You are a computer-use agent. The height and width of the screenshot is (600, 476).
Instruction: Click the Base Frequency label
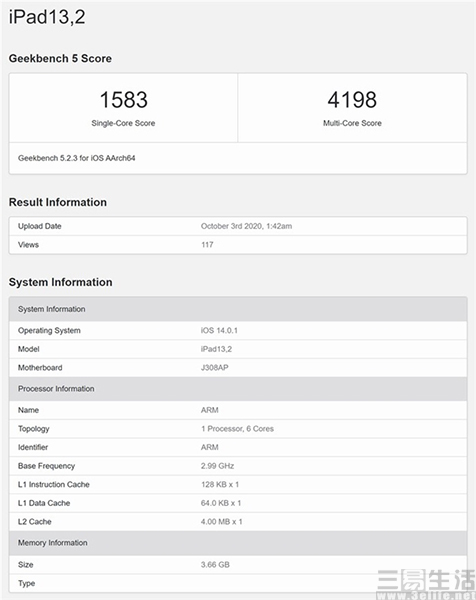click(46, 466)
